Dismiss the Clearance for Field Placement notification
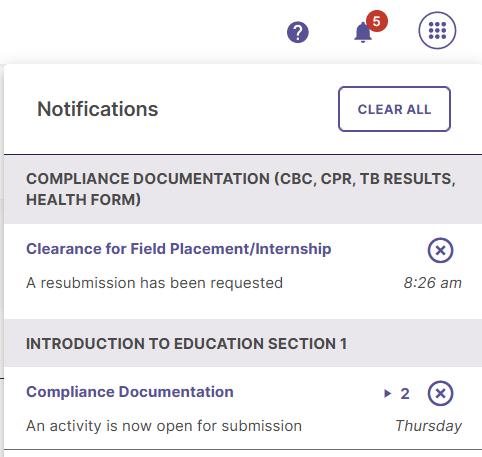 point(440,250)
